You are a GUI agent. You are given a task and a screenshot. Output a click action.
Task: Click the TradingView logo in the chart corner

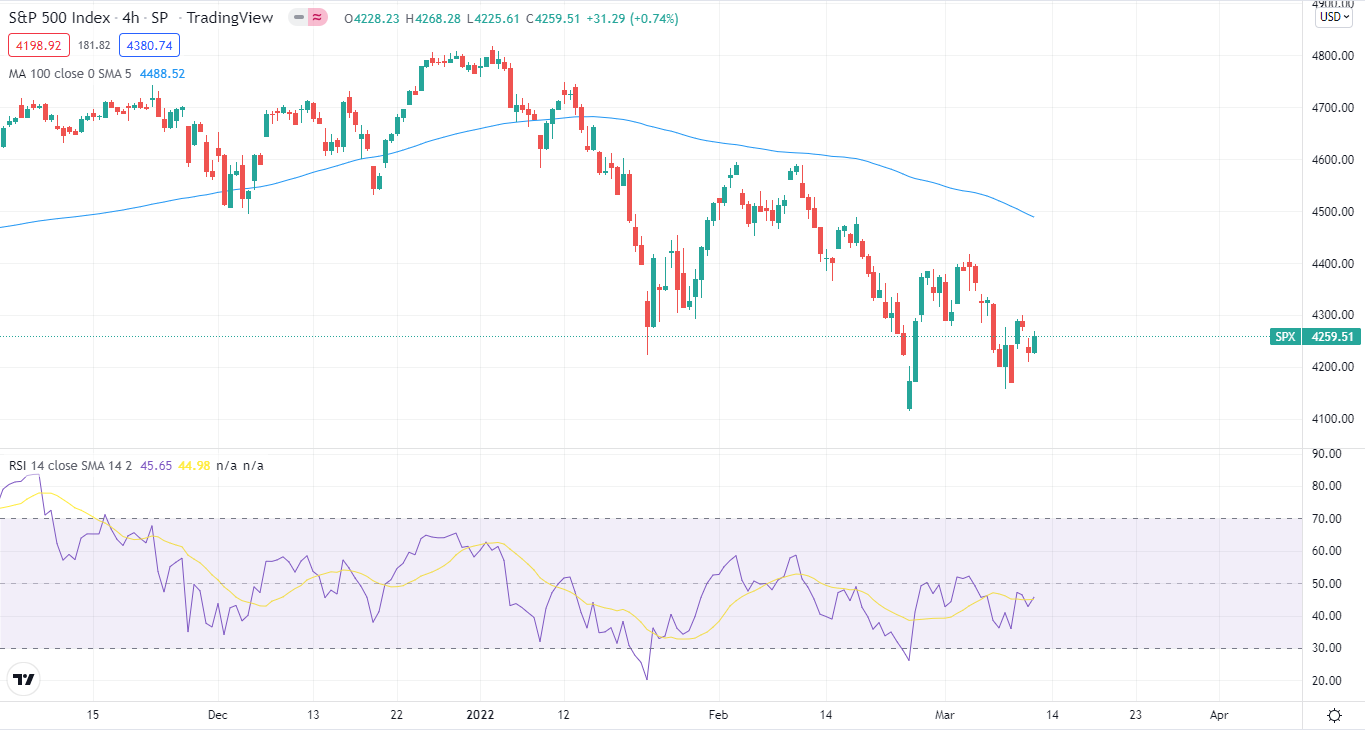tap(24, 680)
